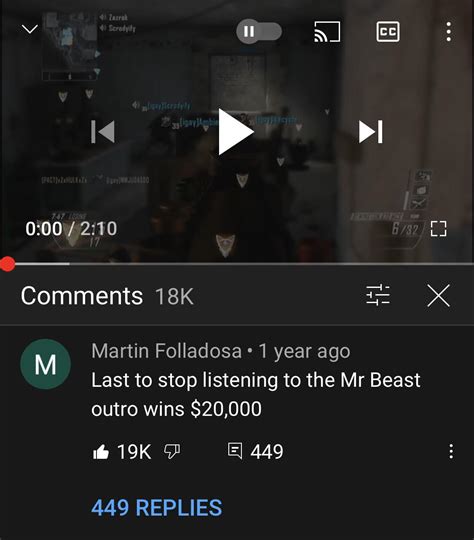Open the video player options menu
474x540 pixels.
(x=449, y=32)
